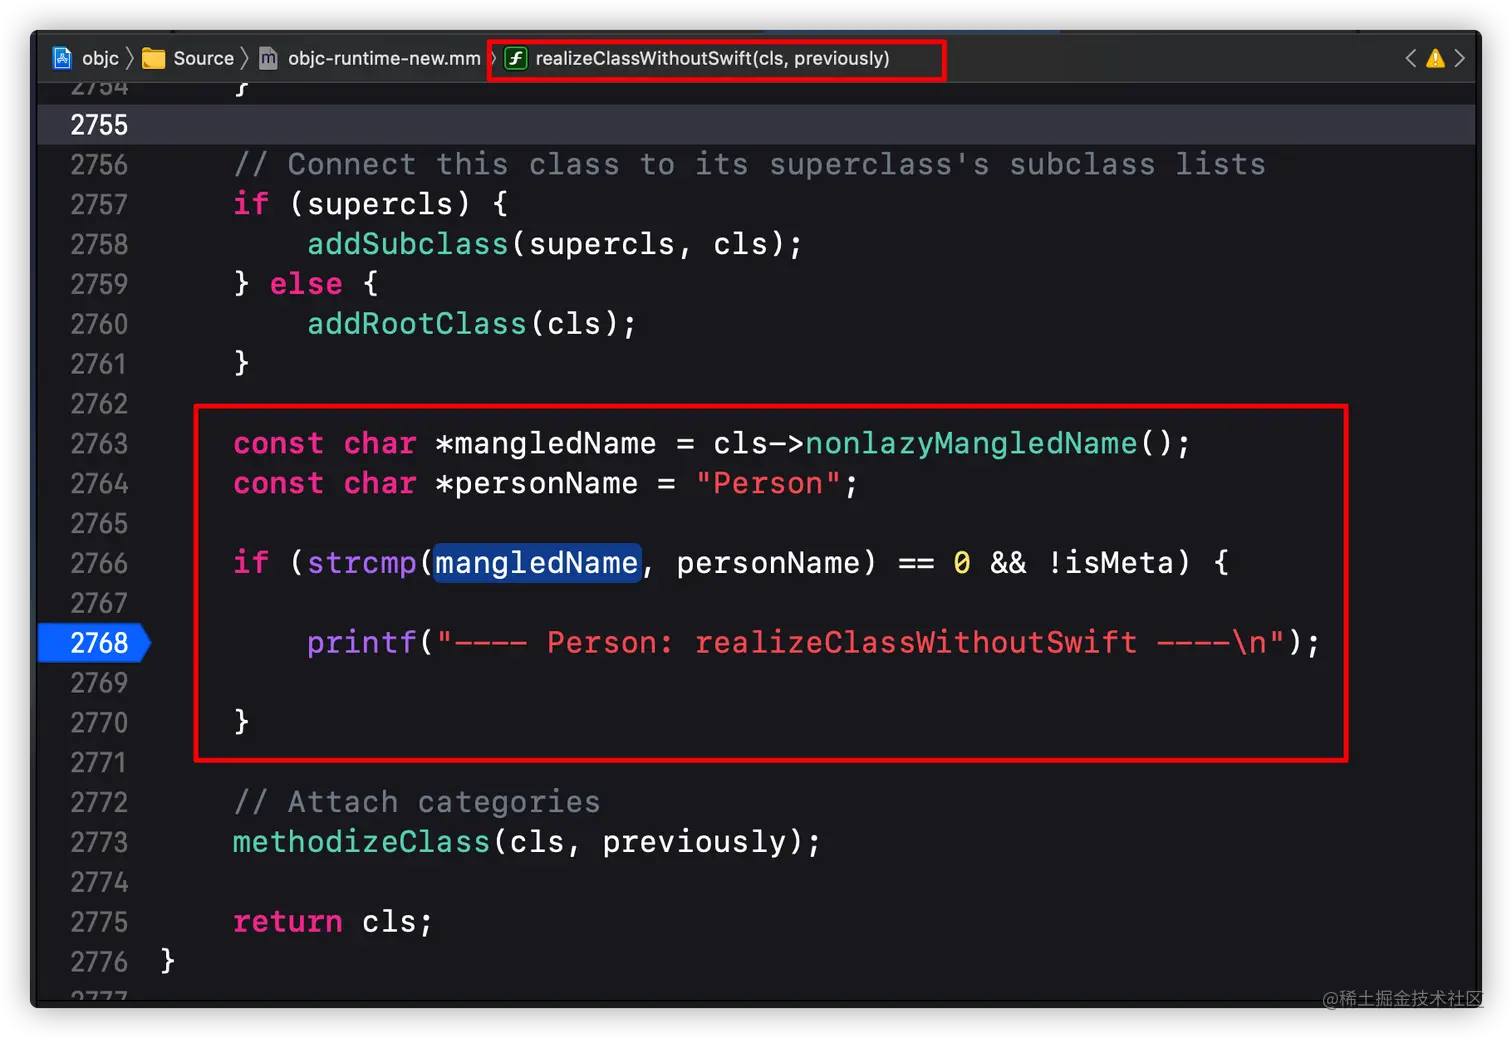
Task: Click the !isMeta condition
Action: [1110, 563]
